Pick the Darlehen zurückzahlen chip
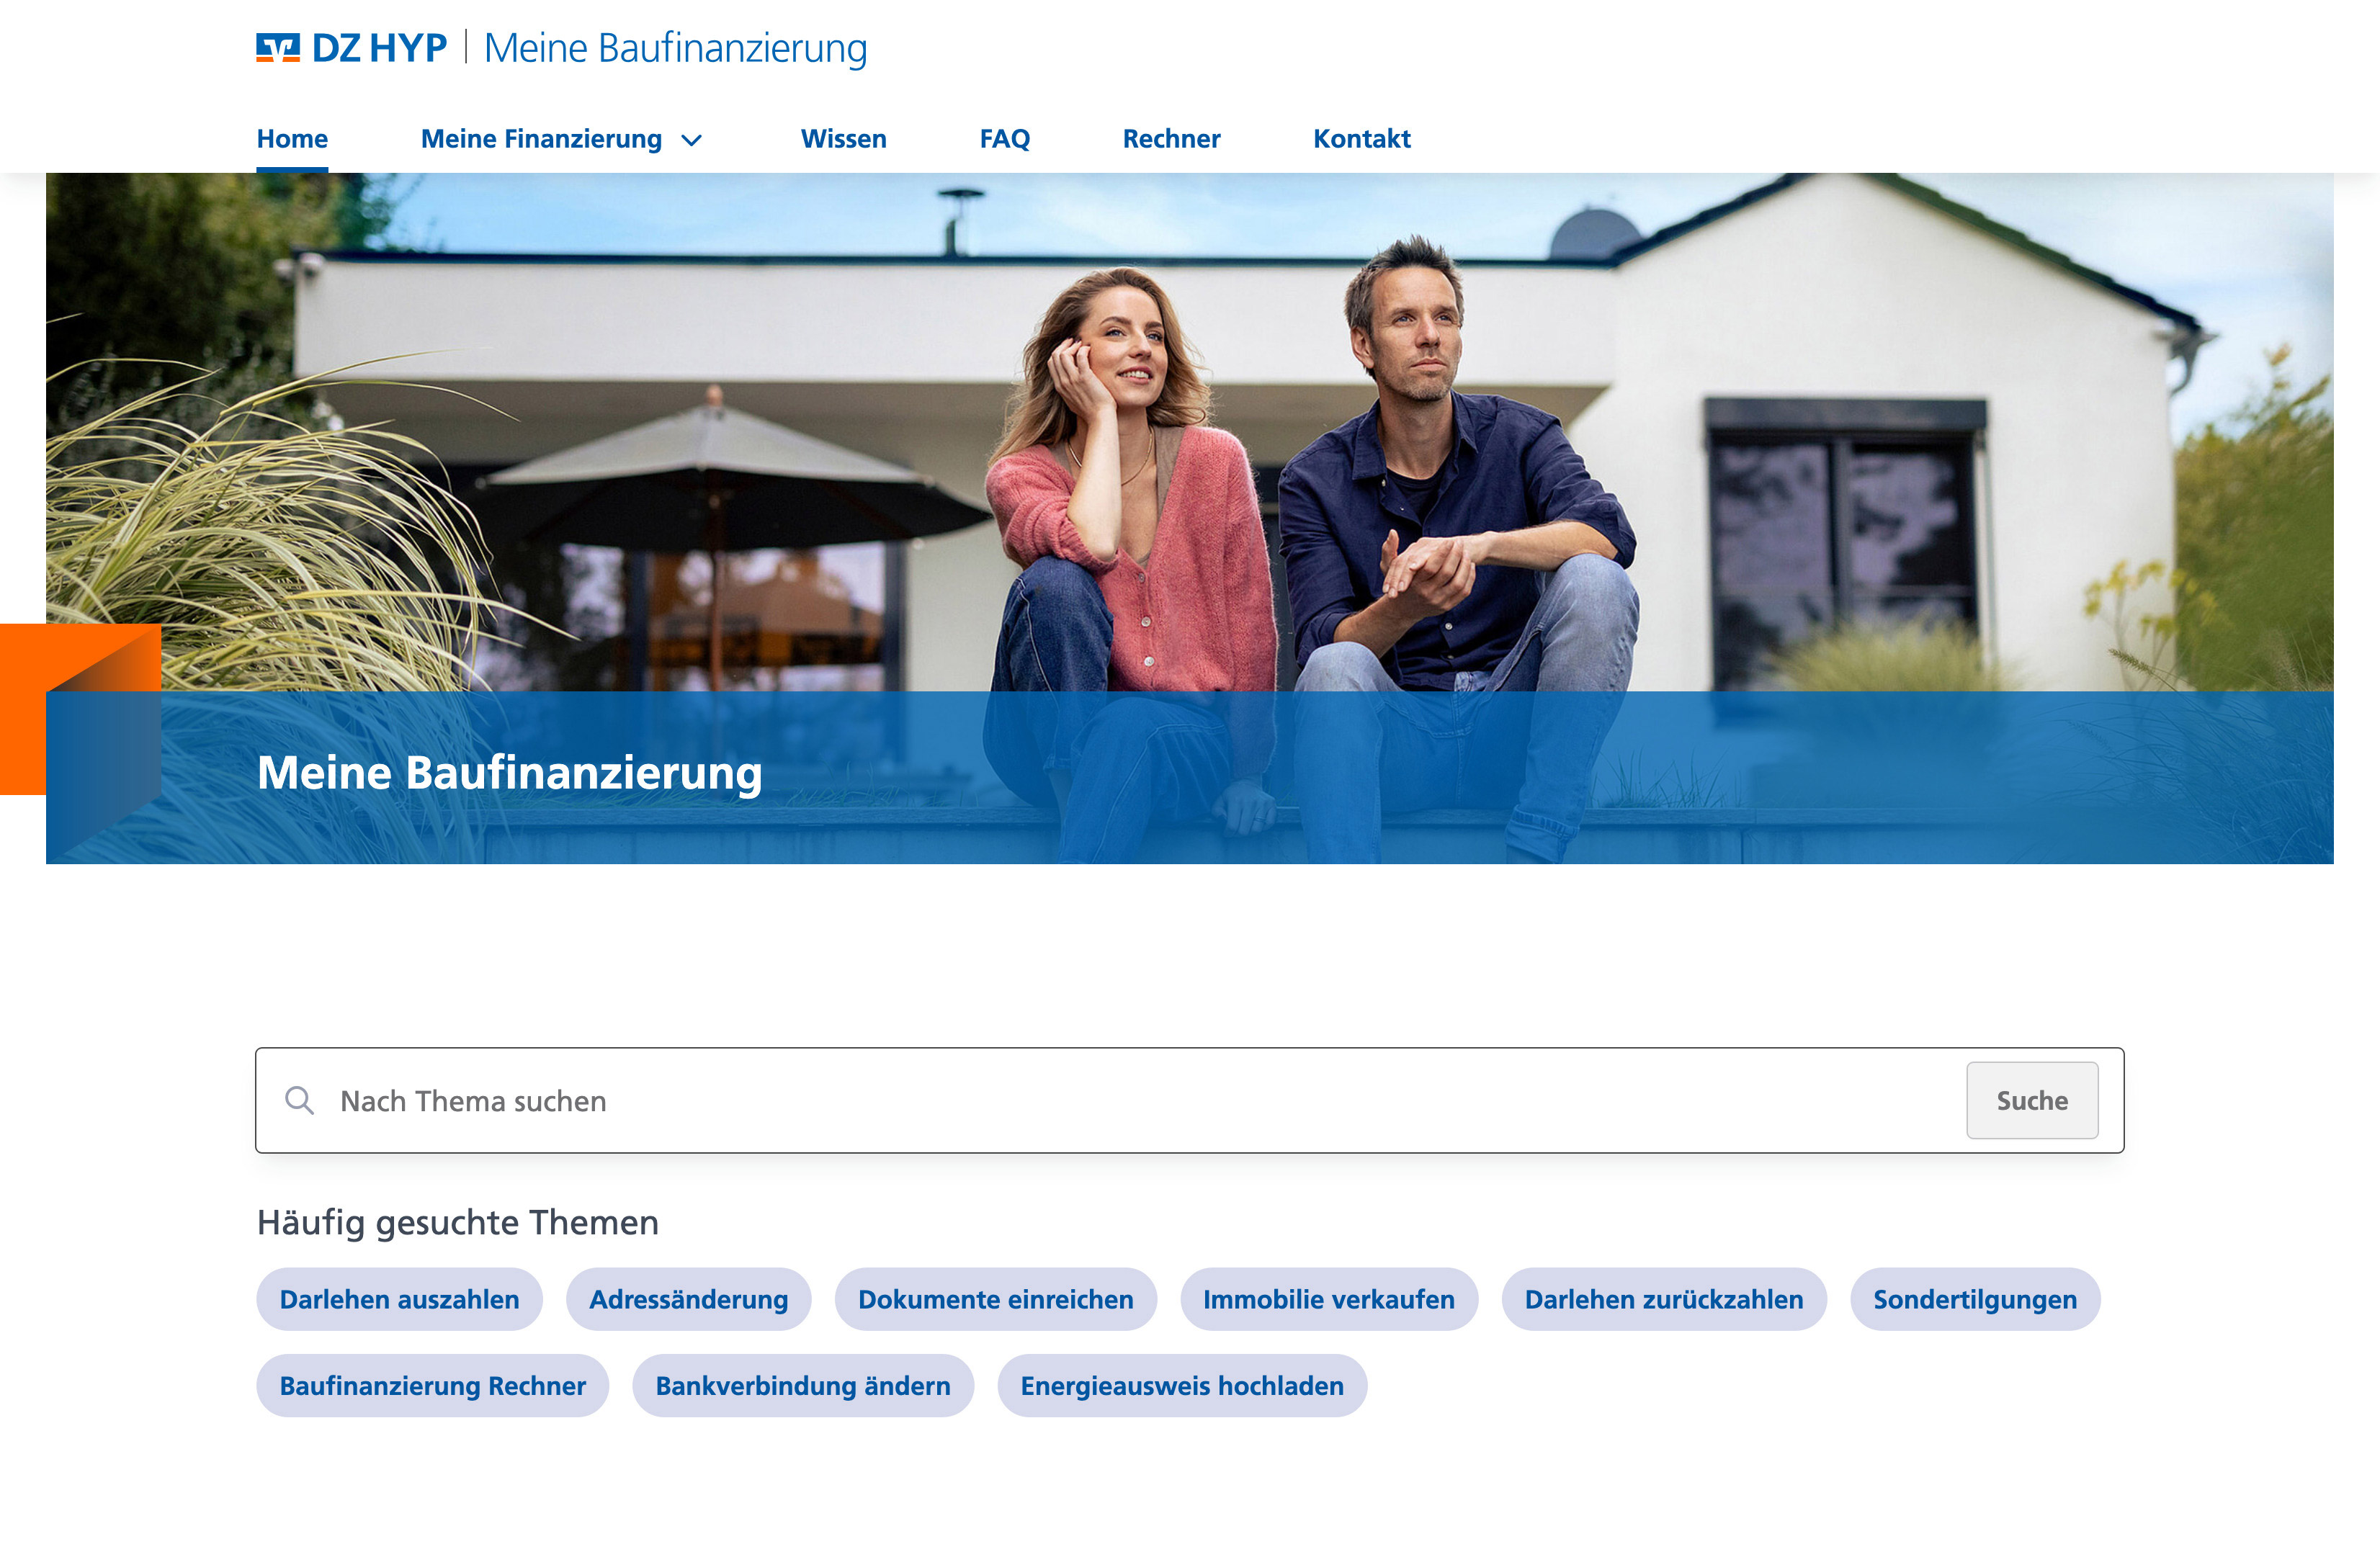Image resolution: width=2380 pixels, height=1557 pixels. pyautogui.click(x=1663, y=1299)
